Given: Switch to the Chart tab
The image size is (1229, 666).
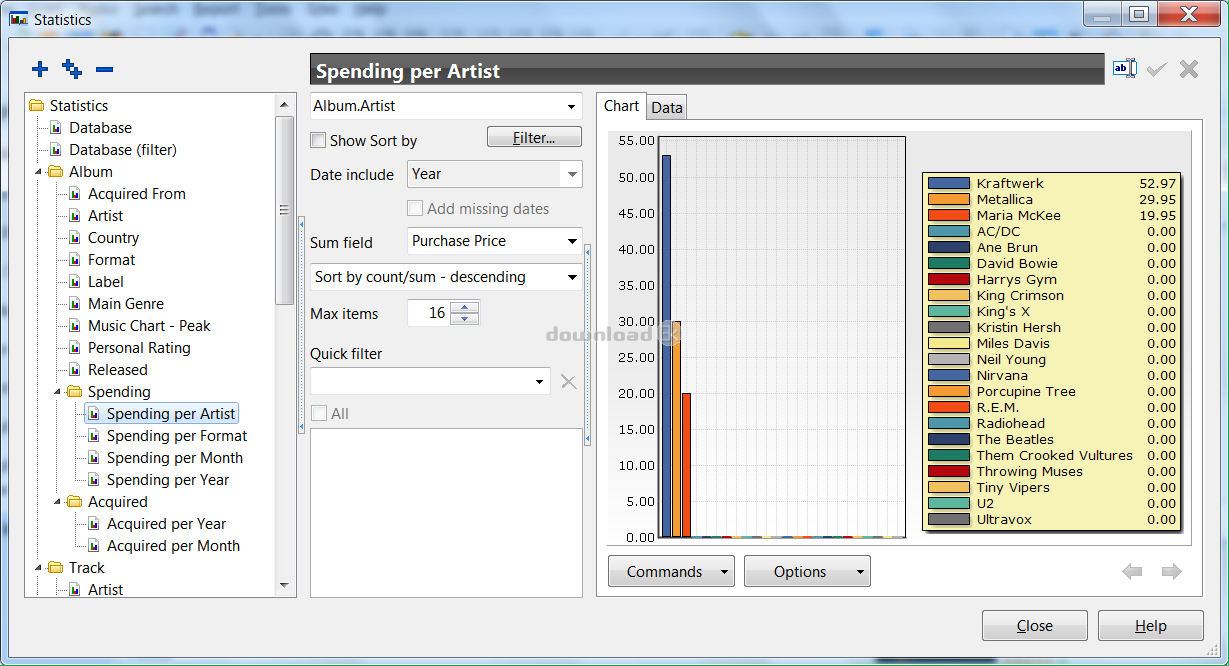Looking at the screenshot, I should click(x=621, y=106).
